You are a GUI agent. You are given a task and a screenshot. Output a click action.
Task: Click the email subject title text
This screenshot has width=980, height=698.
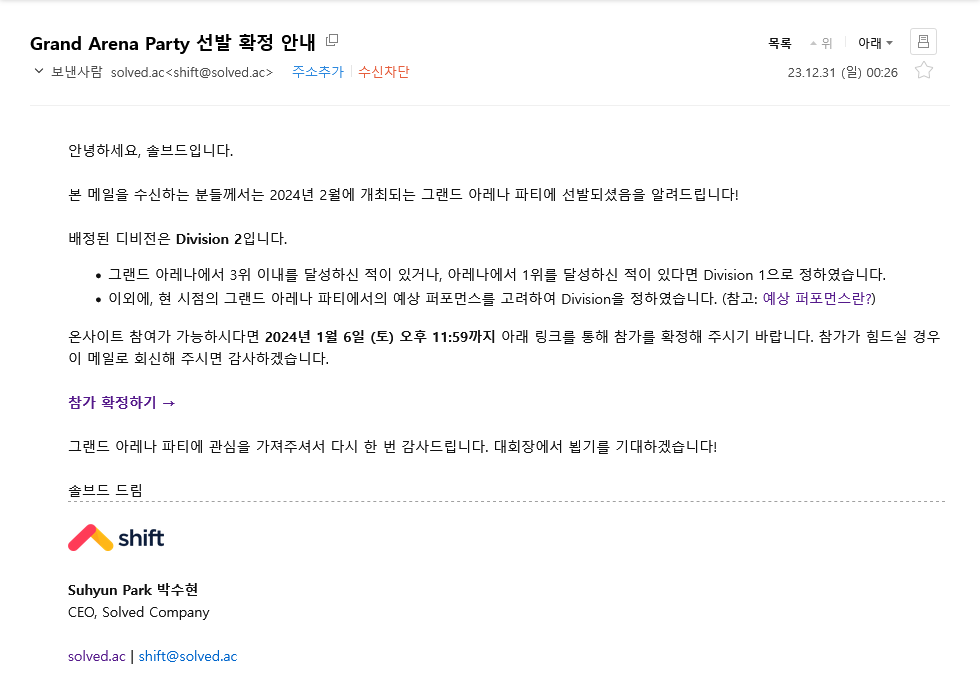tap(172, 43)
